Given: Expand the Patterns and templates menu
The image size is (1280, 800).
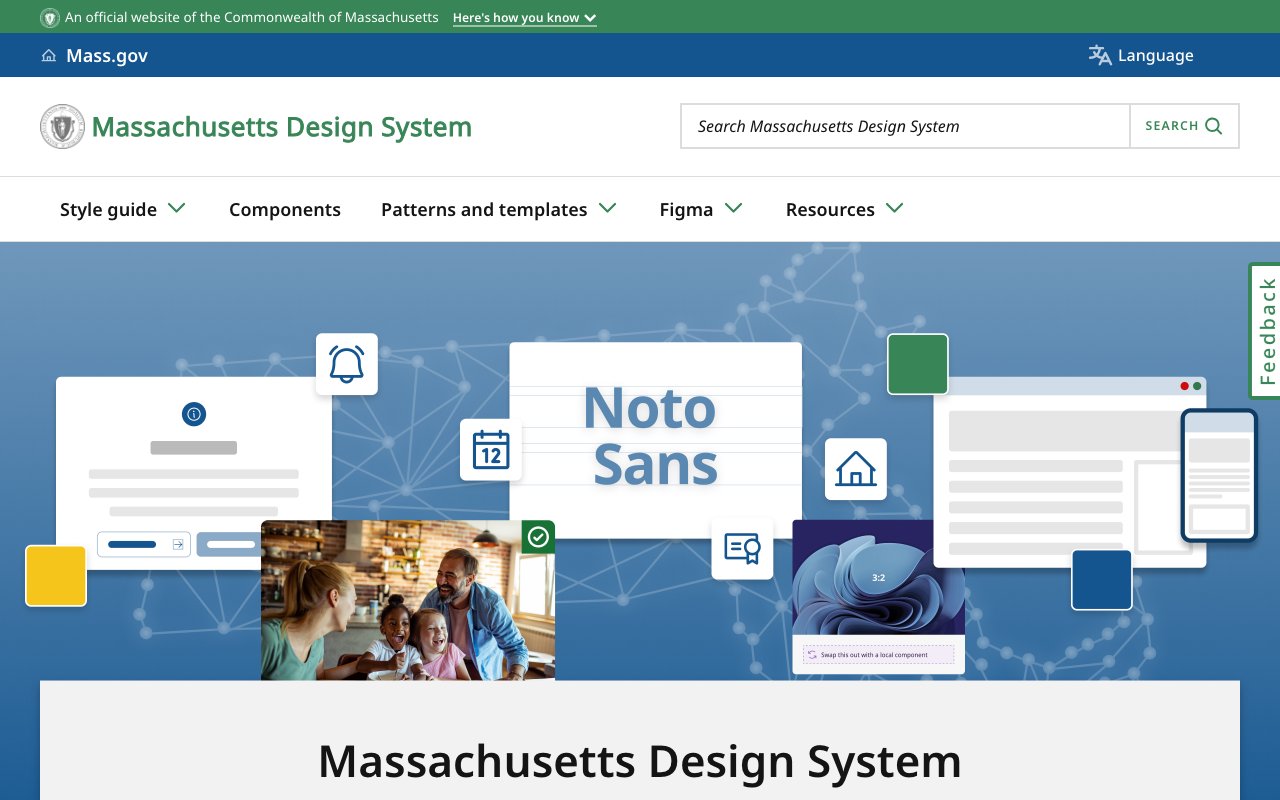Looking at the screenshot, I should 499,209.
